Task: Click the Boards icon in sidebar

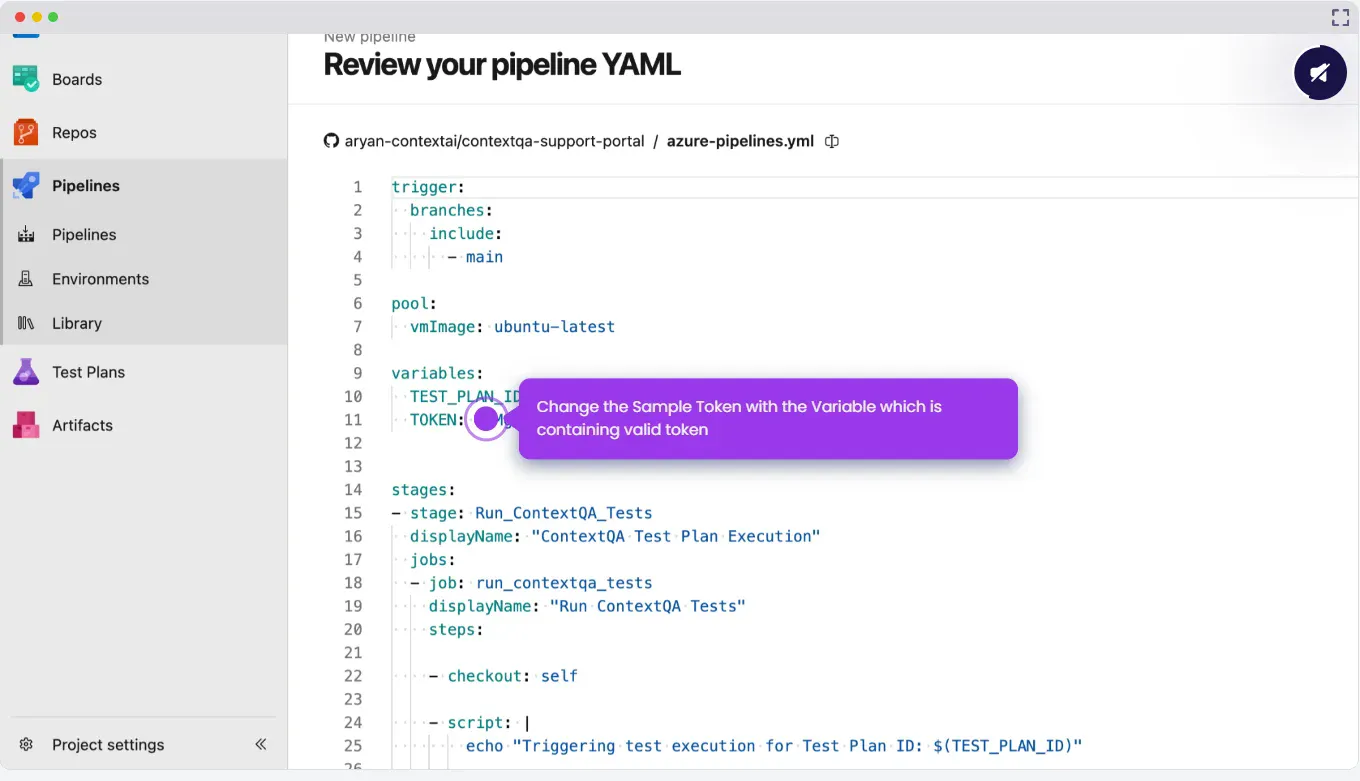Action: tap(26, 79)
